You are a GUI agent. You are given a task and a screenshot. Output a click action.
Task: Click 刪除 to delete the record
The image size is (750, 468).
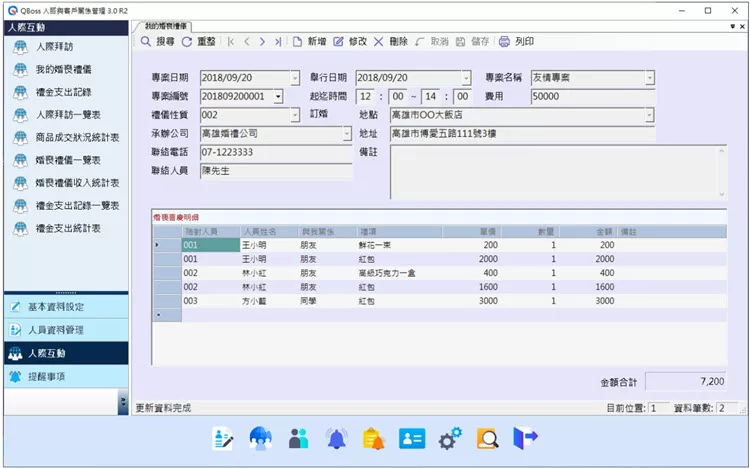[x=390, y=42]
